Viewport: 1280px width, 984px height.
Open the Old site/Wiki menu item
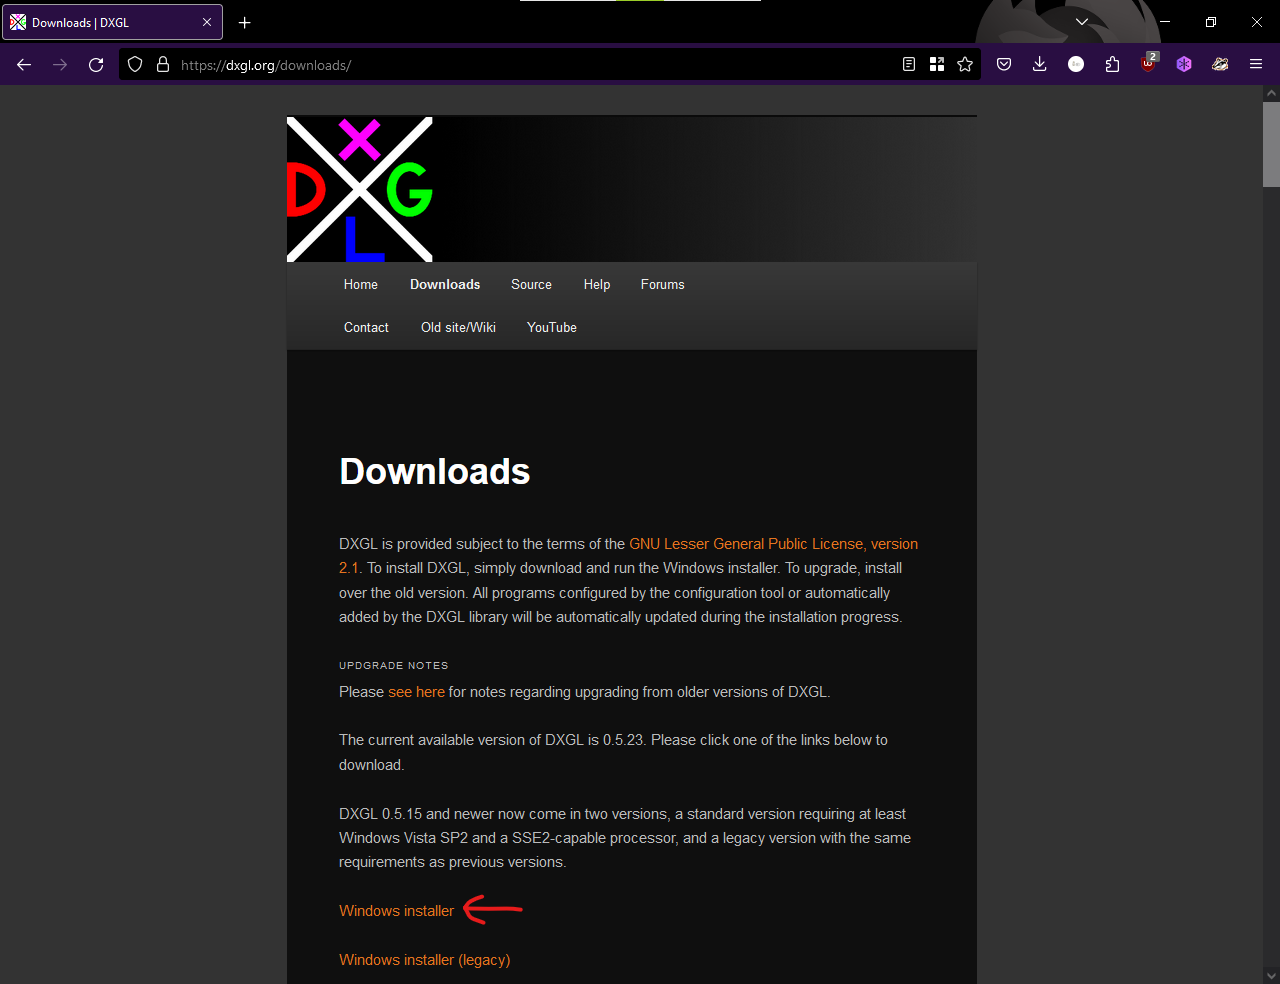point(458,328)
